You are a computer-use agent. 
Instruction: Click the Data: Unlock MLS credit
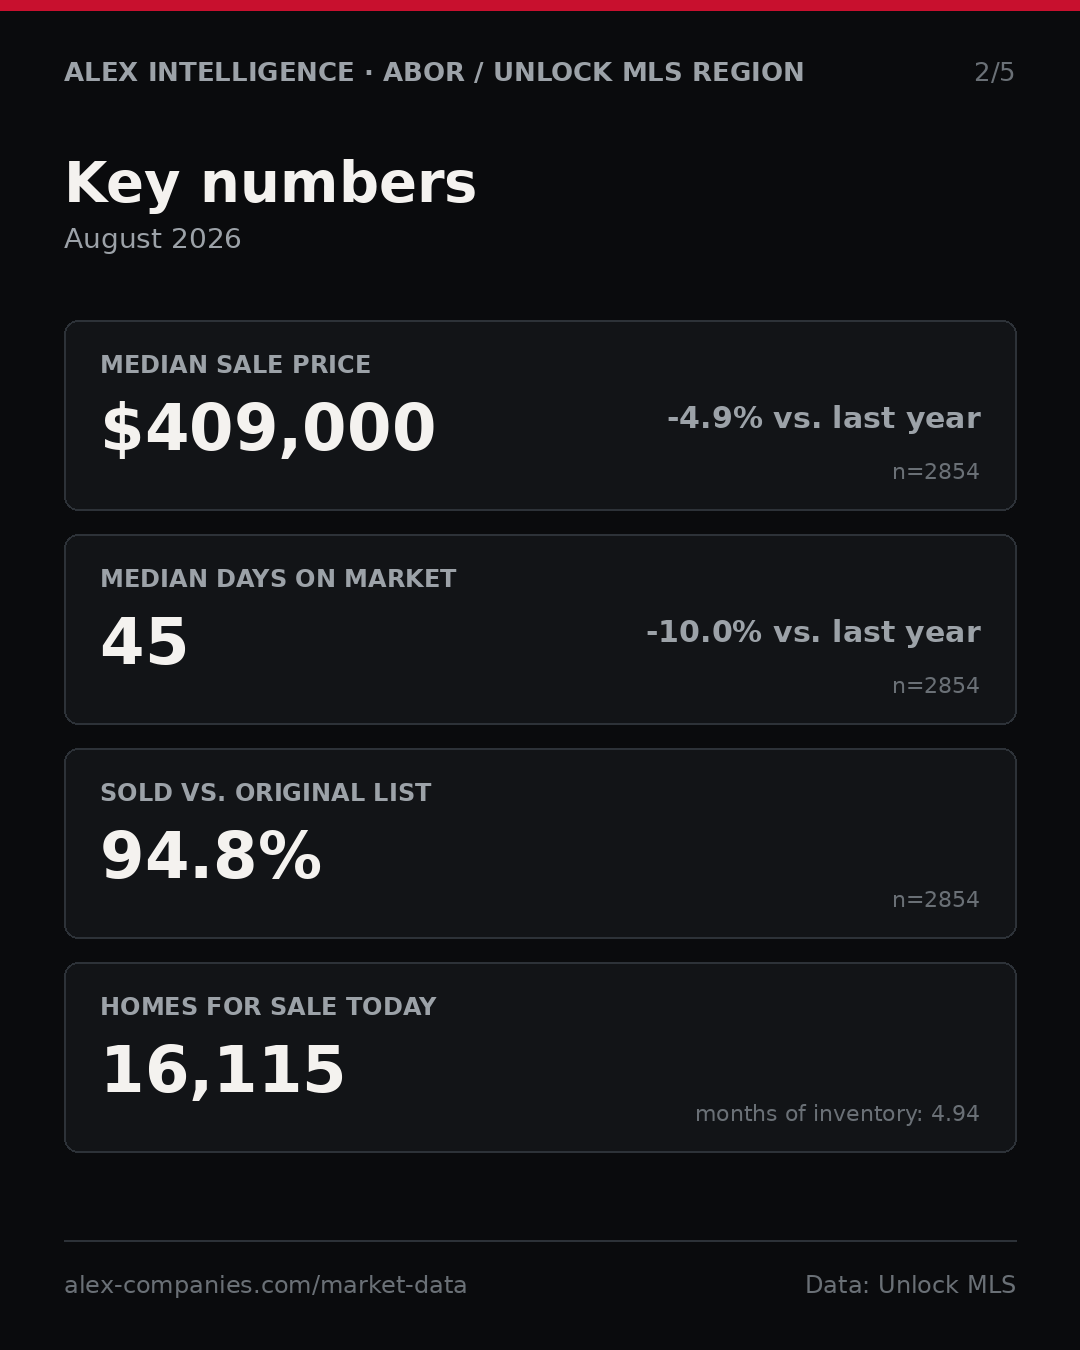[x=910, y=1285]
